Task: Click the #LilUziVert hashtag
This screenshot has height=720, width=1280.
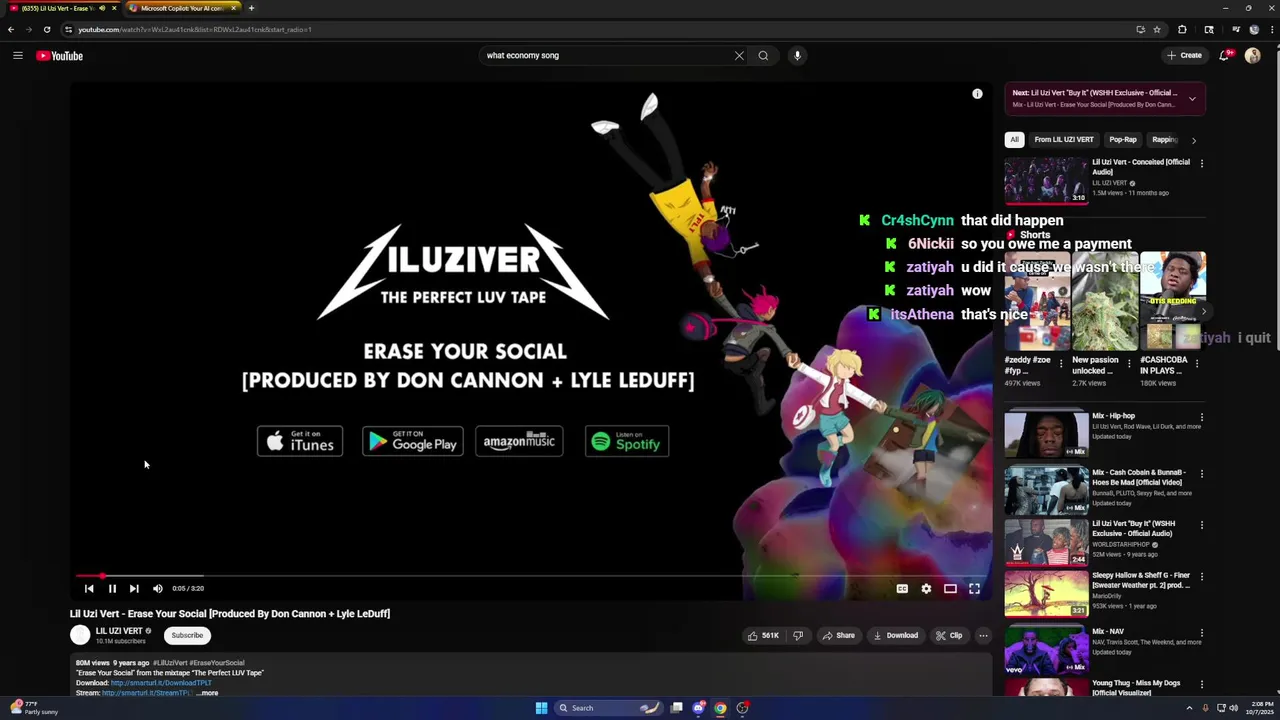Action: (170, 663)
